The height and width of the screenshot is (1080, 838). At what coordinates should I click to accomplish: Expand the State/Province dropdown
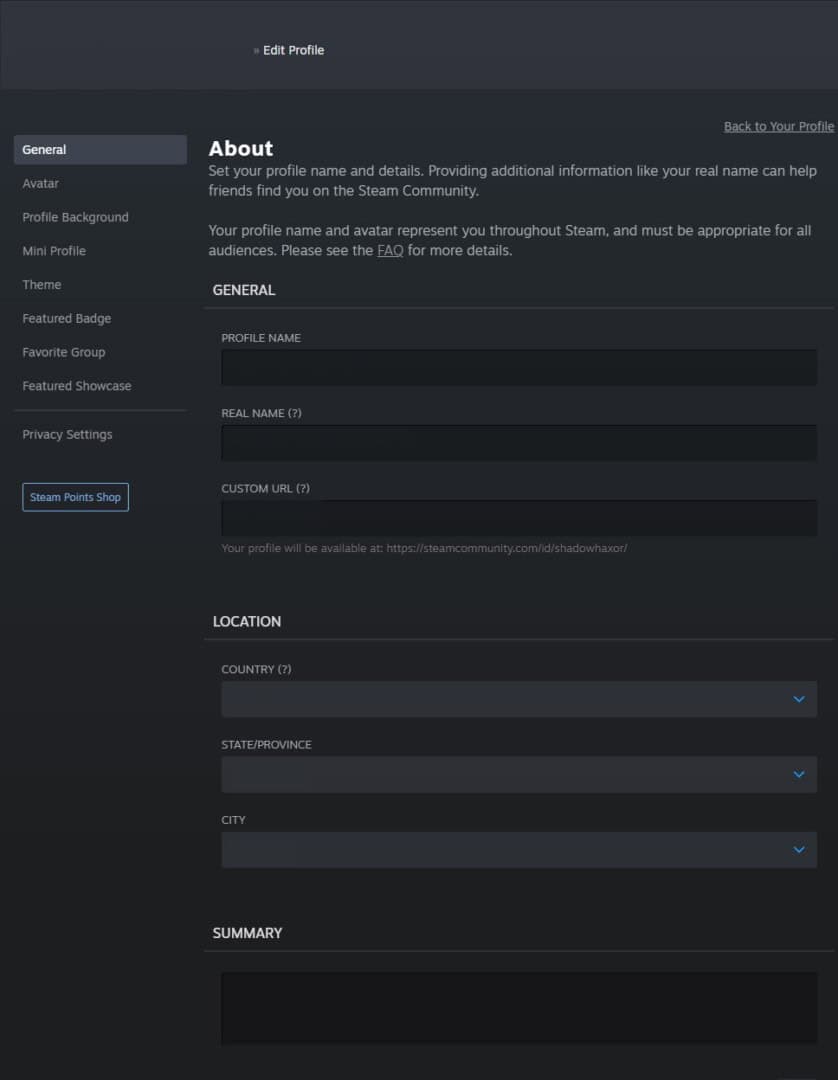519,774
